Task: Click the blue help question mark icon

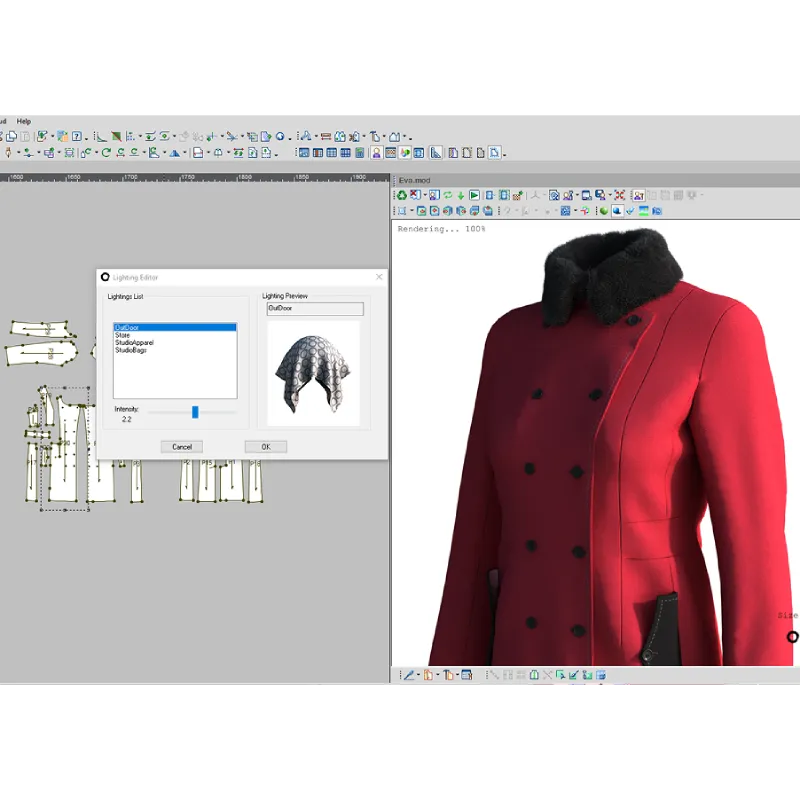Action: coord(77,136)
